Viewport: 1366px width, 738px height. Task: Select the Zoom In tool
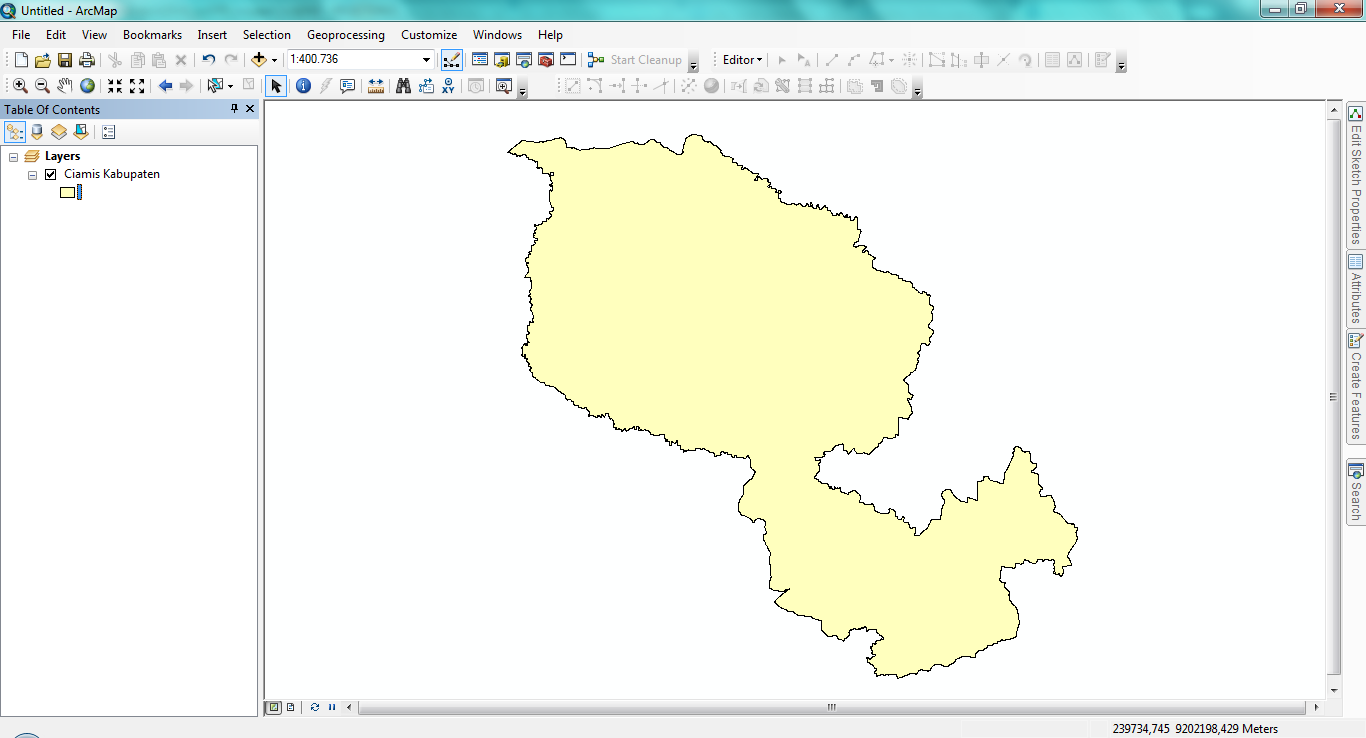click(x=20, y=86)
